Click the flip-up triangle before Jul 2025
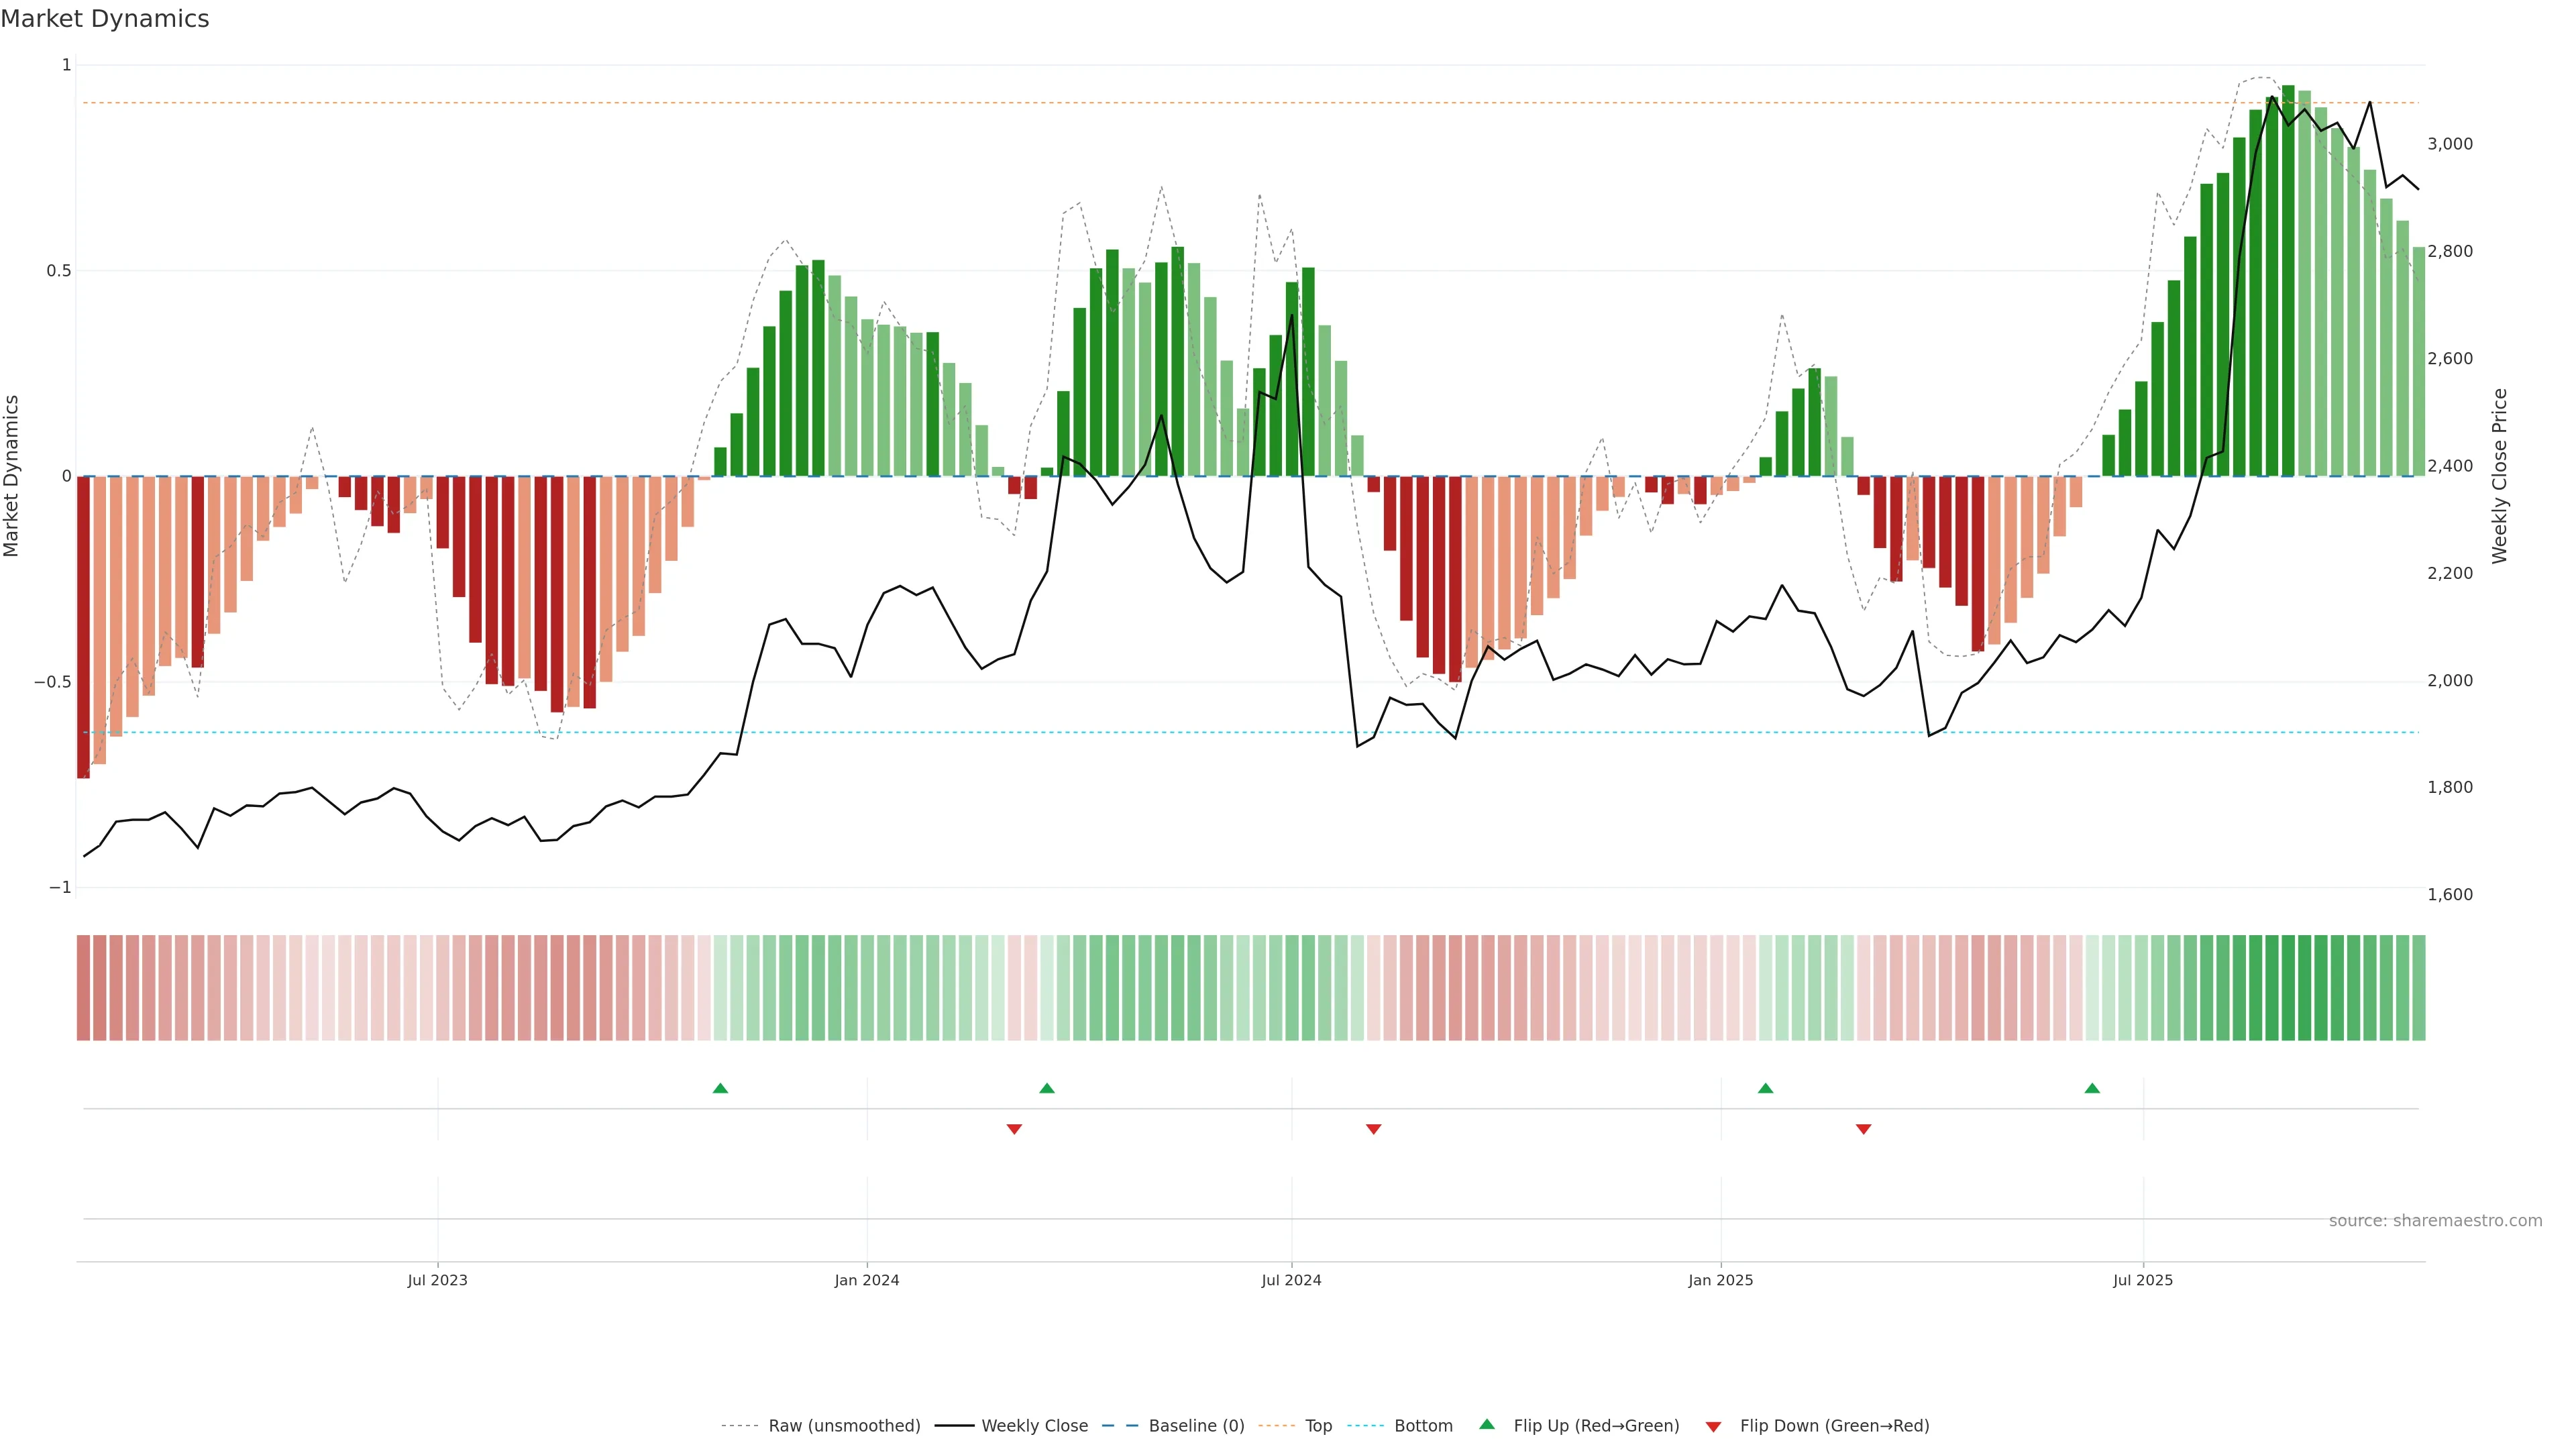Viewport: 2576px width, 1449px height. coord(2092,1088)
